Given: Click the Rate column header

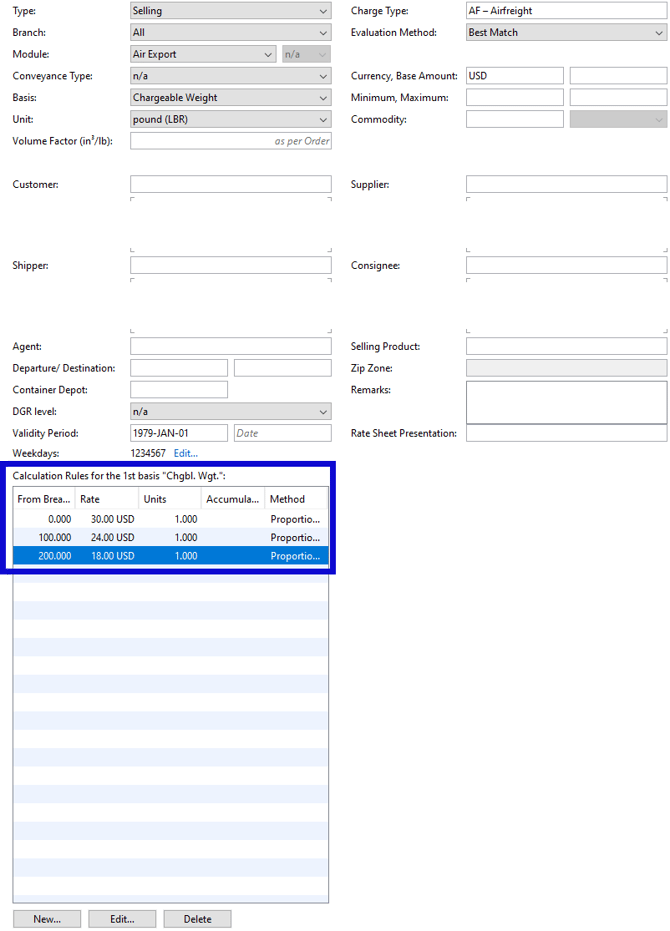Looking at the screenshot, I should [107, 499].
